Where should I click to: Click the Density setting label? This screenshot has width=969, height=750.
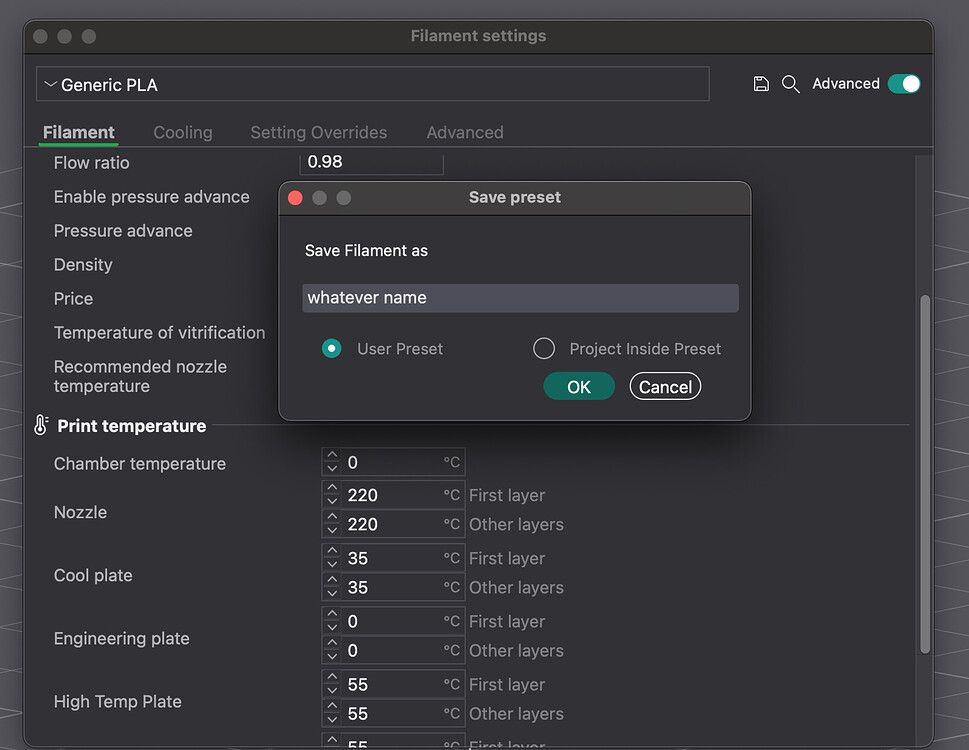coord(83,264)
